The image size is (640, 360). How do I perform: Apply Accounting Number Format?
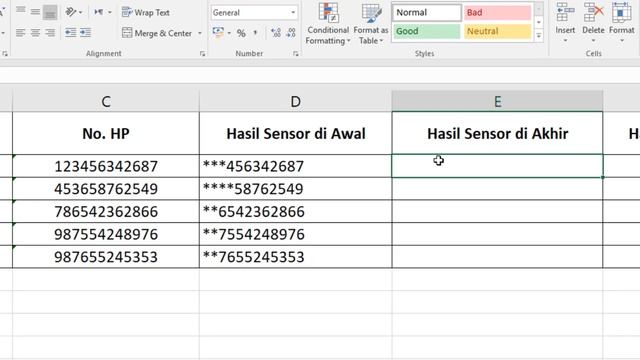tap(218, 33)
